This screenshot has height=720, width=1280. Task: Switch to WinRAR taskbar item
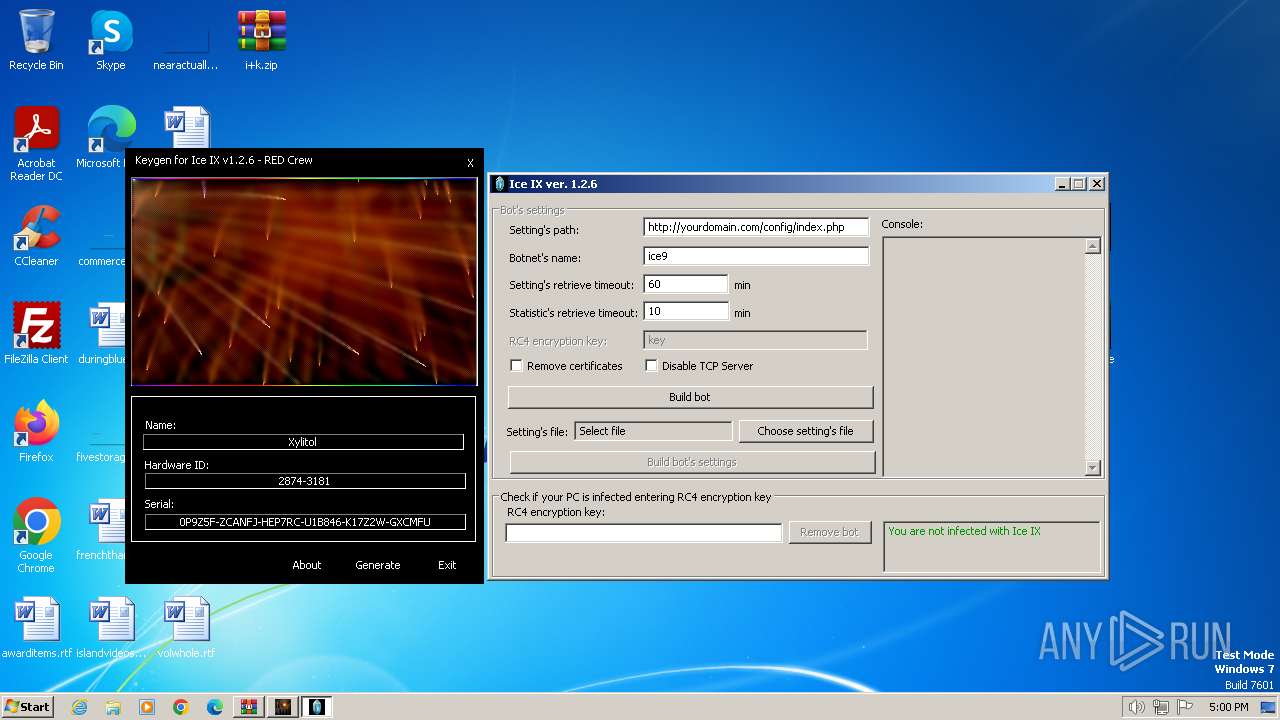click(249, 707)
